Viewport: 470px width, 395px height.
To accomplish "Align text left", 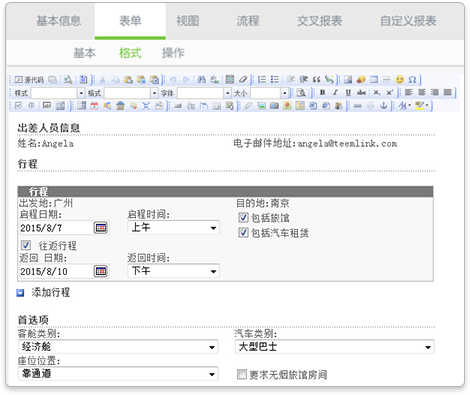I will pos(409,92).
